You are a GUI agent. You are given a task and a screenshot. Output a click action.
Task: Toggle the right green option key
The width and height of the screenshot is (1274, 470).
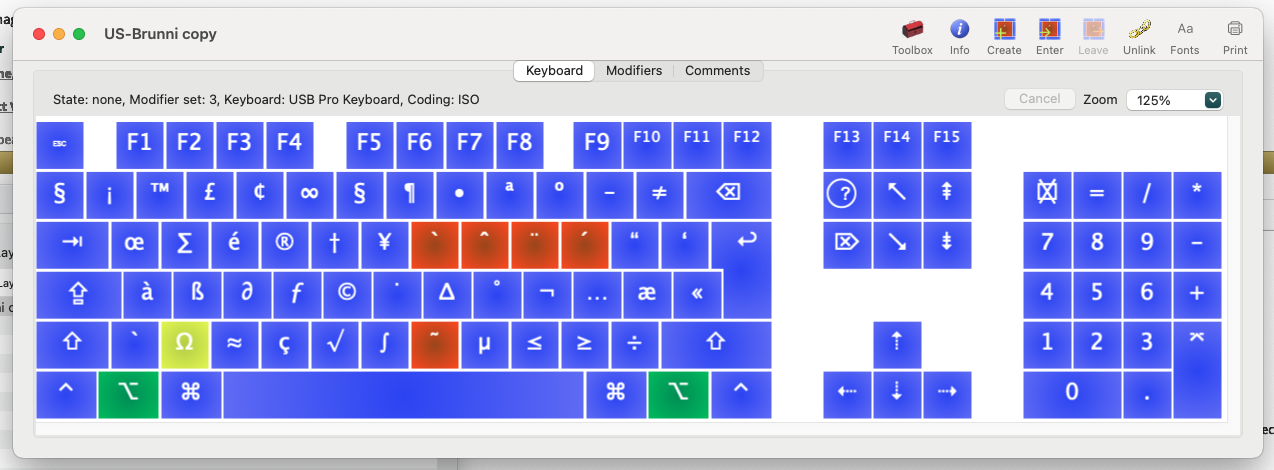click(678, 395)
